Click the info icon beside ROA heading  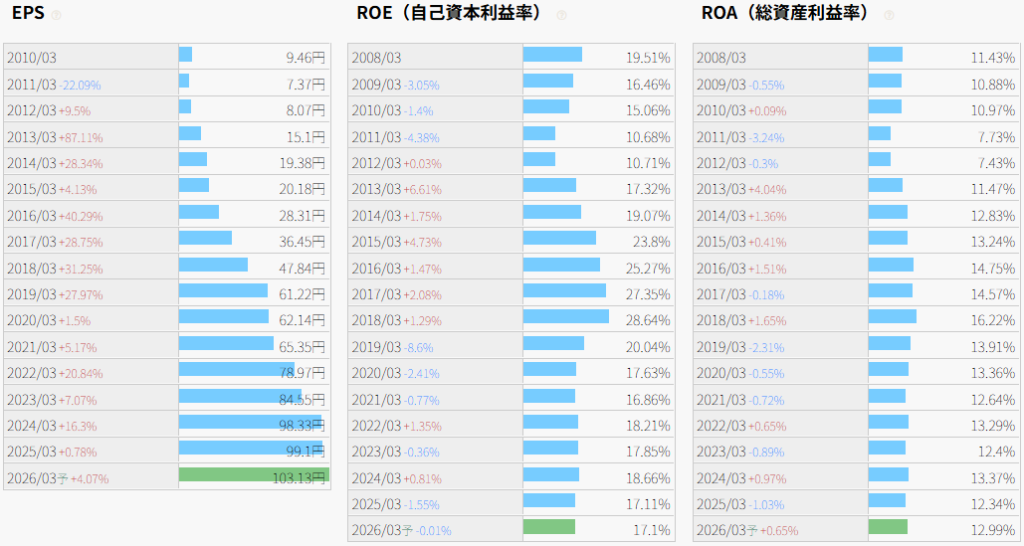click(x=889, y=15)
